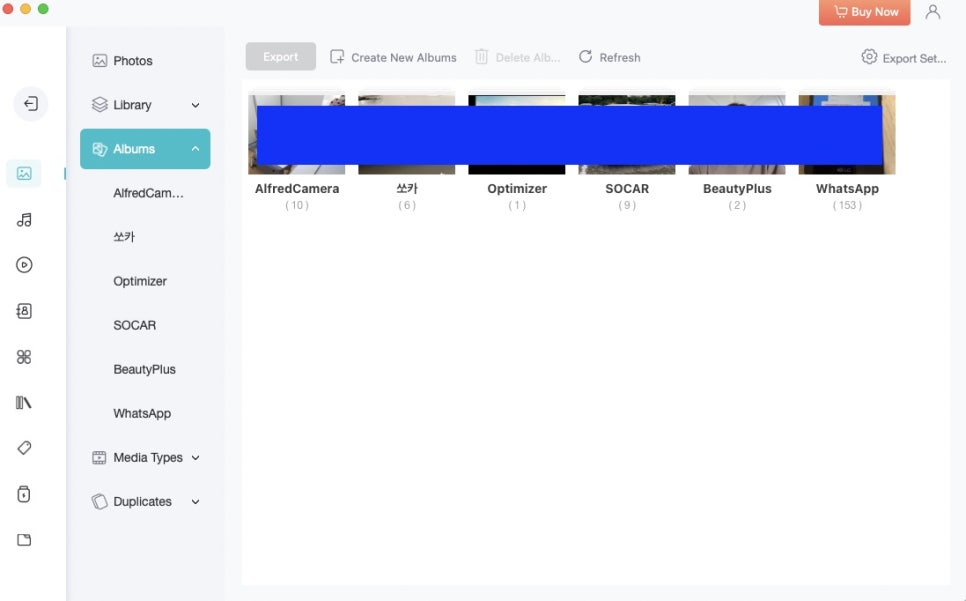Image resolution: width=966 pixels, height=601 pixels.
Task: Click the Export Settings gear icon
Action: [869, 57]
